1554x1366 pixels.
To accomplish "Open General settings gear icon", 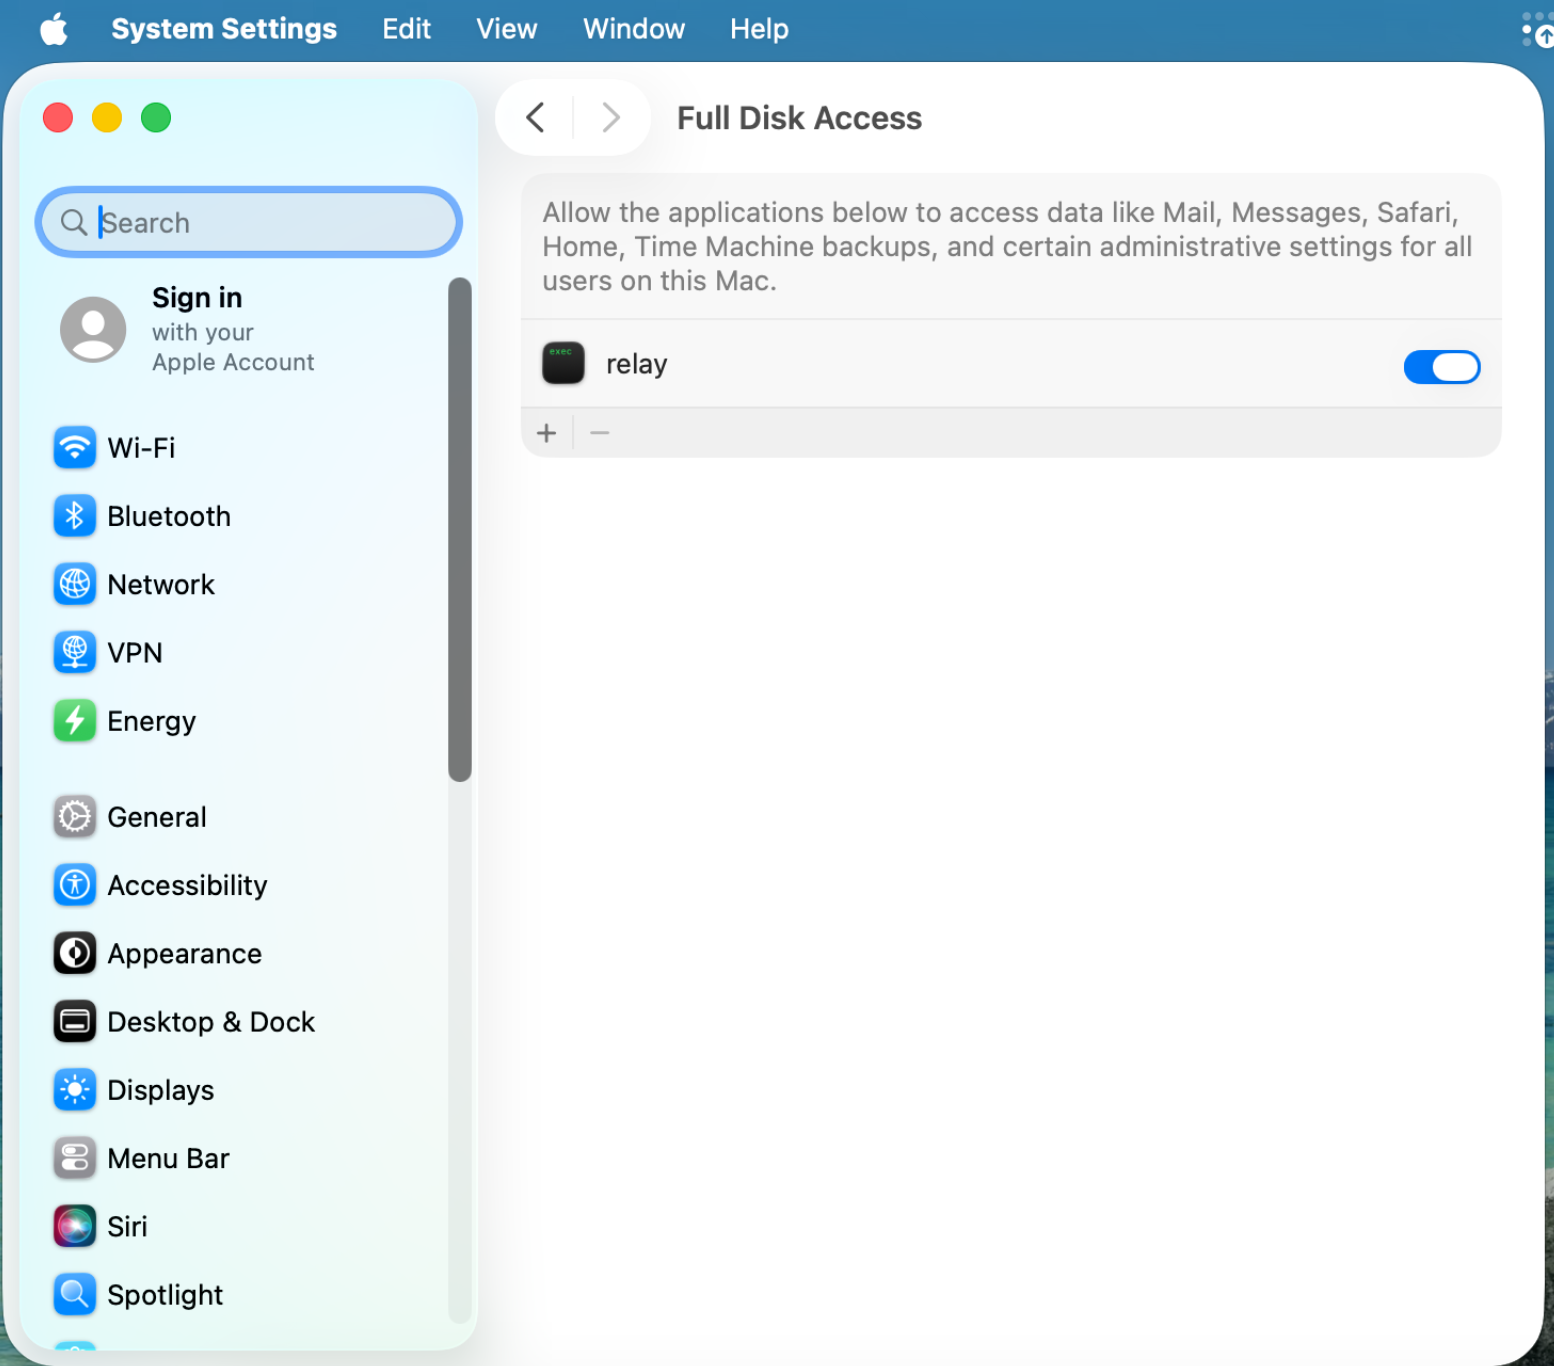I will (x=75, y=817).
